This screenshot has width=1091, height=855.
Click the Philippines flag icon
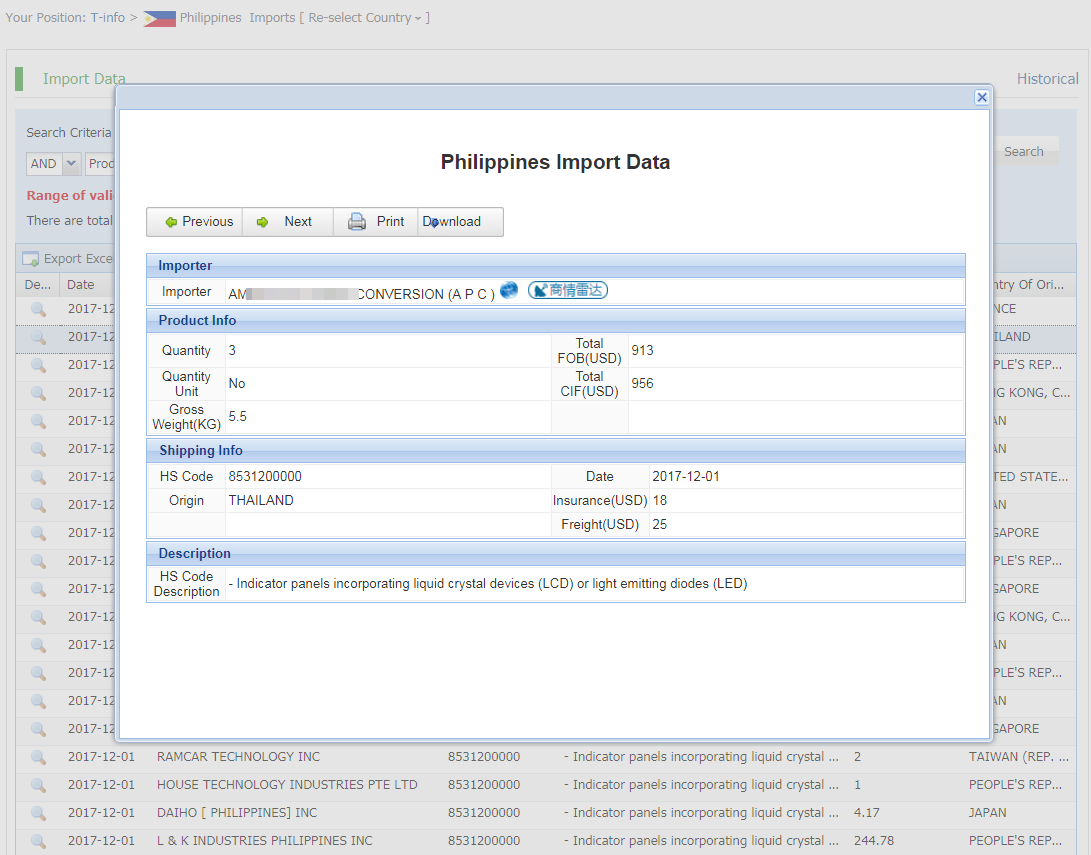pyautogui.click(x=159, y=18)
